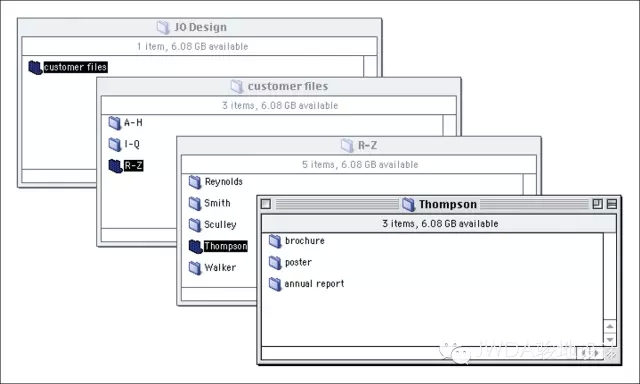Click the vertical scrollbar up arrow
The height and width of the screenshot is (384, 640).
tap(609, 326)
